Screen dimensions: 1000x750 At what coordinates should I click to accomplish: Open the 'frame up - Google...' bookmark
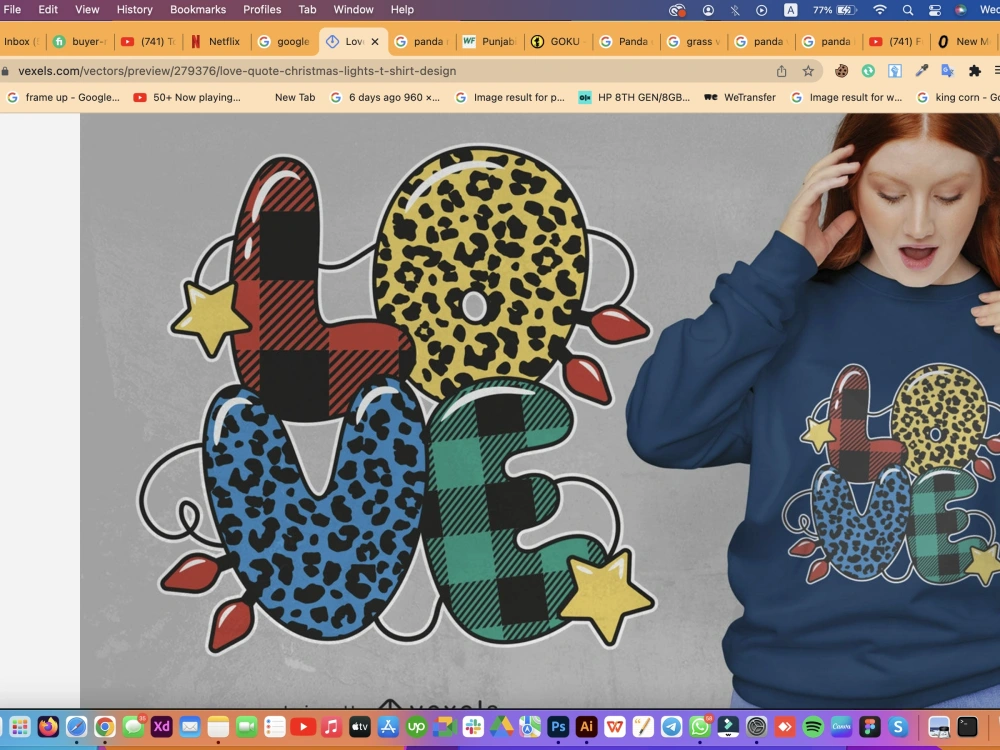click(63, 98)
